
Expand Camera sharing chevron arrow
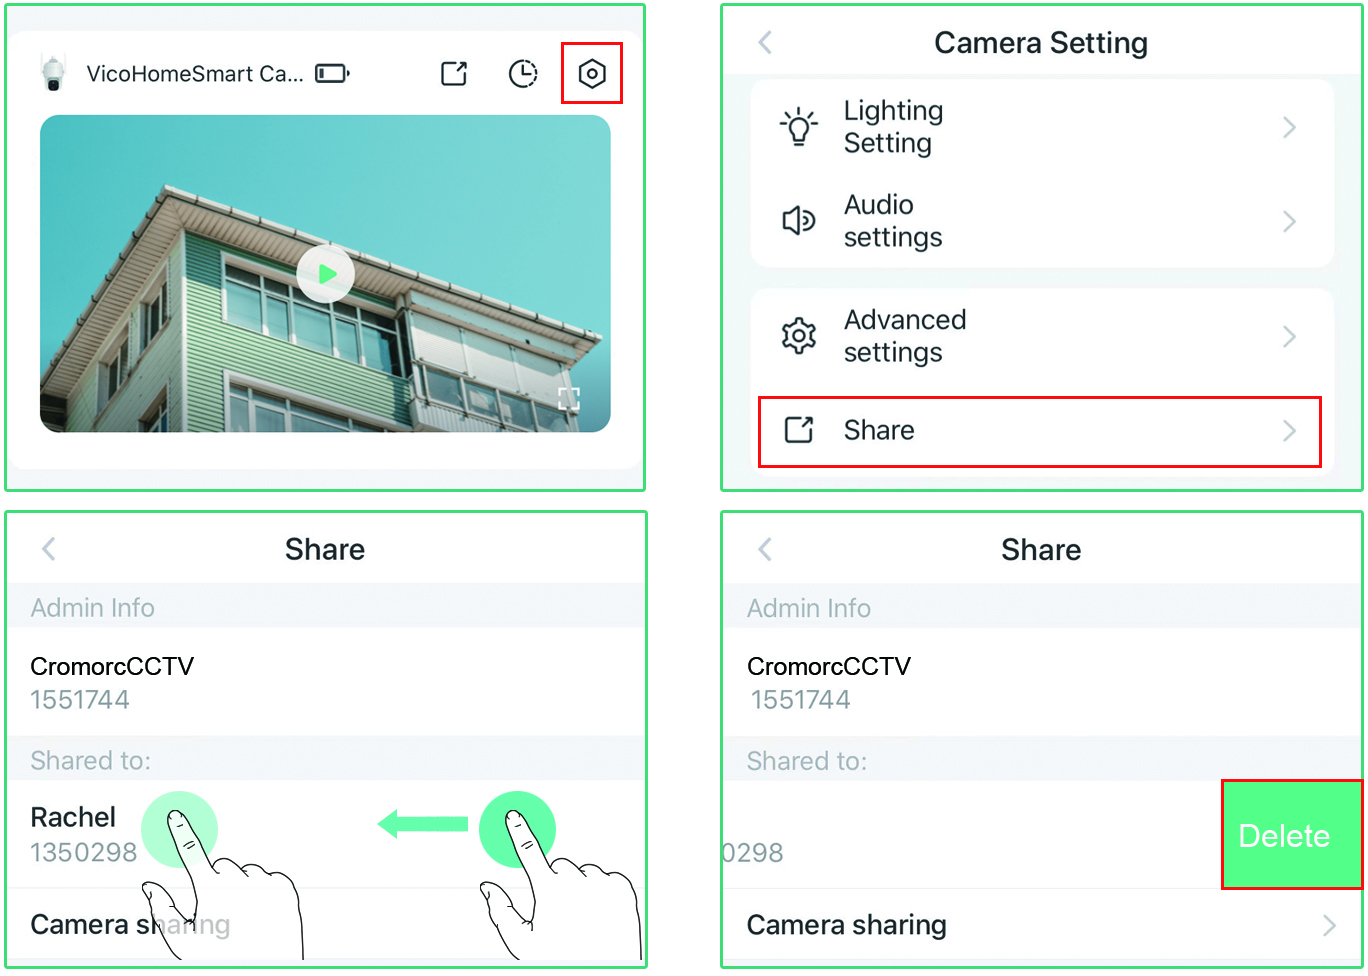[x=1329, y=925]
